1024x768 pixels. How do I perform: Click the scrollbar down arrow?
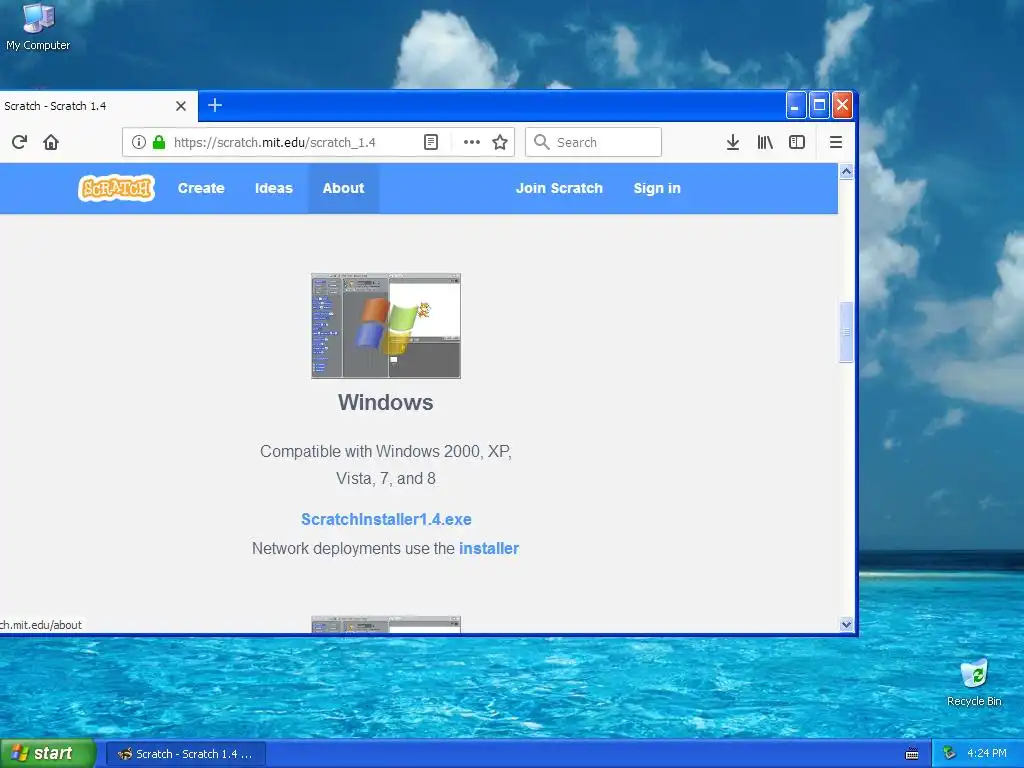tap(846, 624)
